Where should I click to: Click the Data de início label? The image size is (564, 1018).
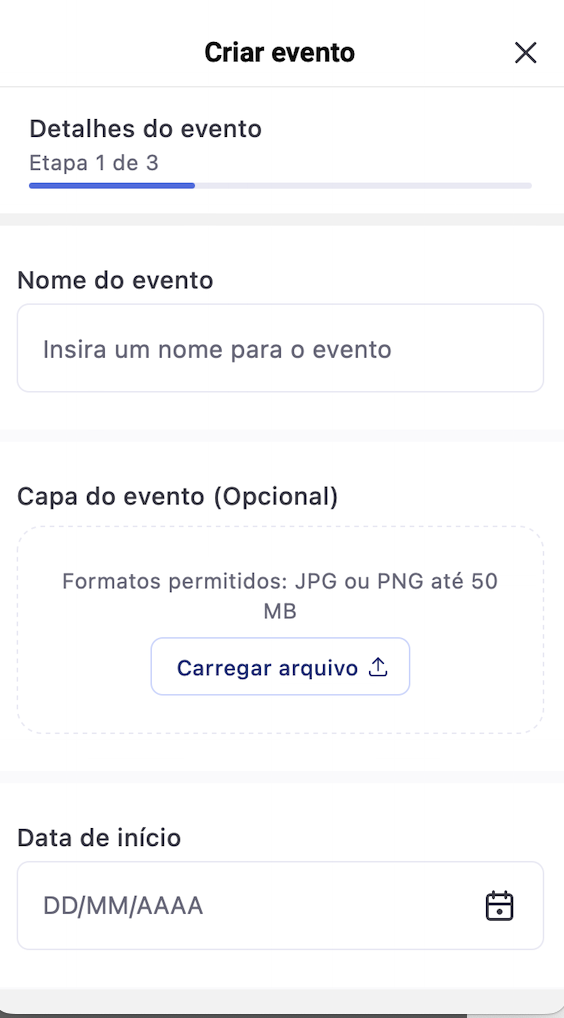pyautogui.click(x=99, y=838)
